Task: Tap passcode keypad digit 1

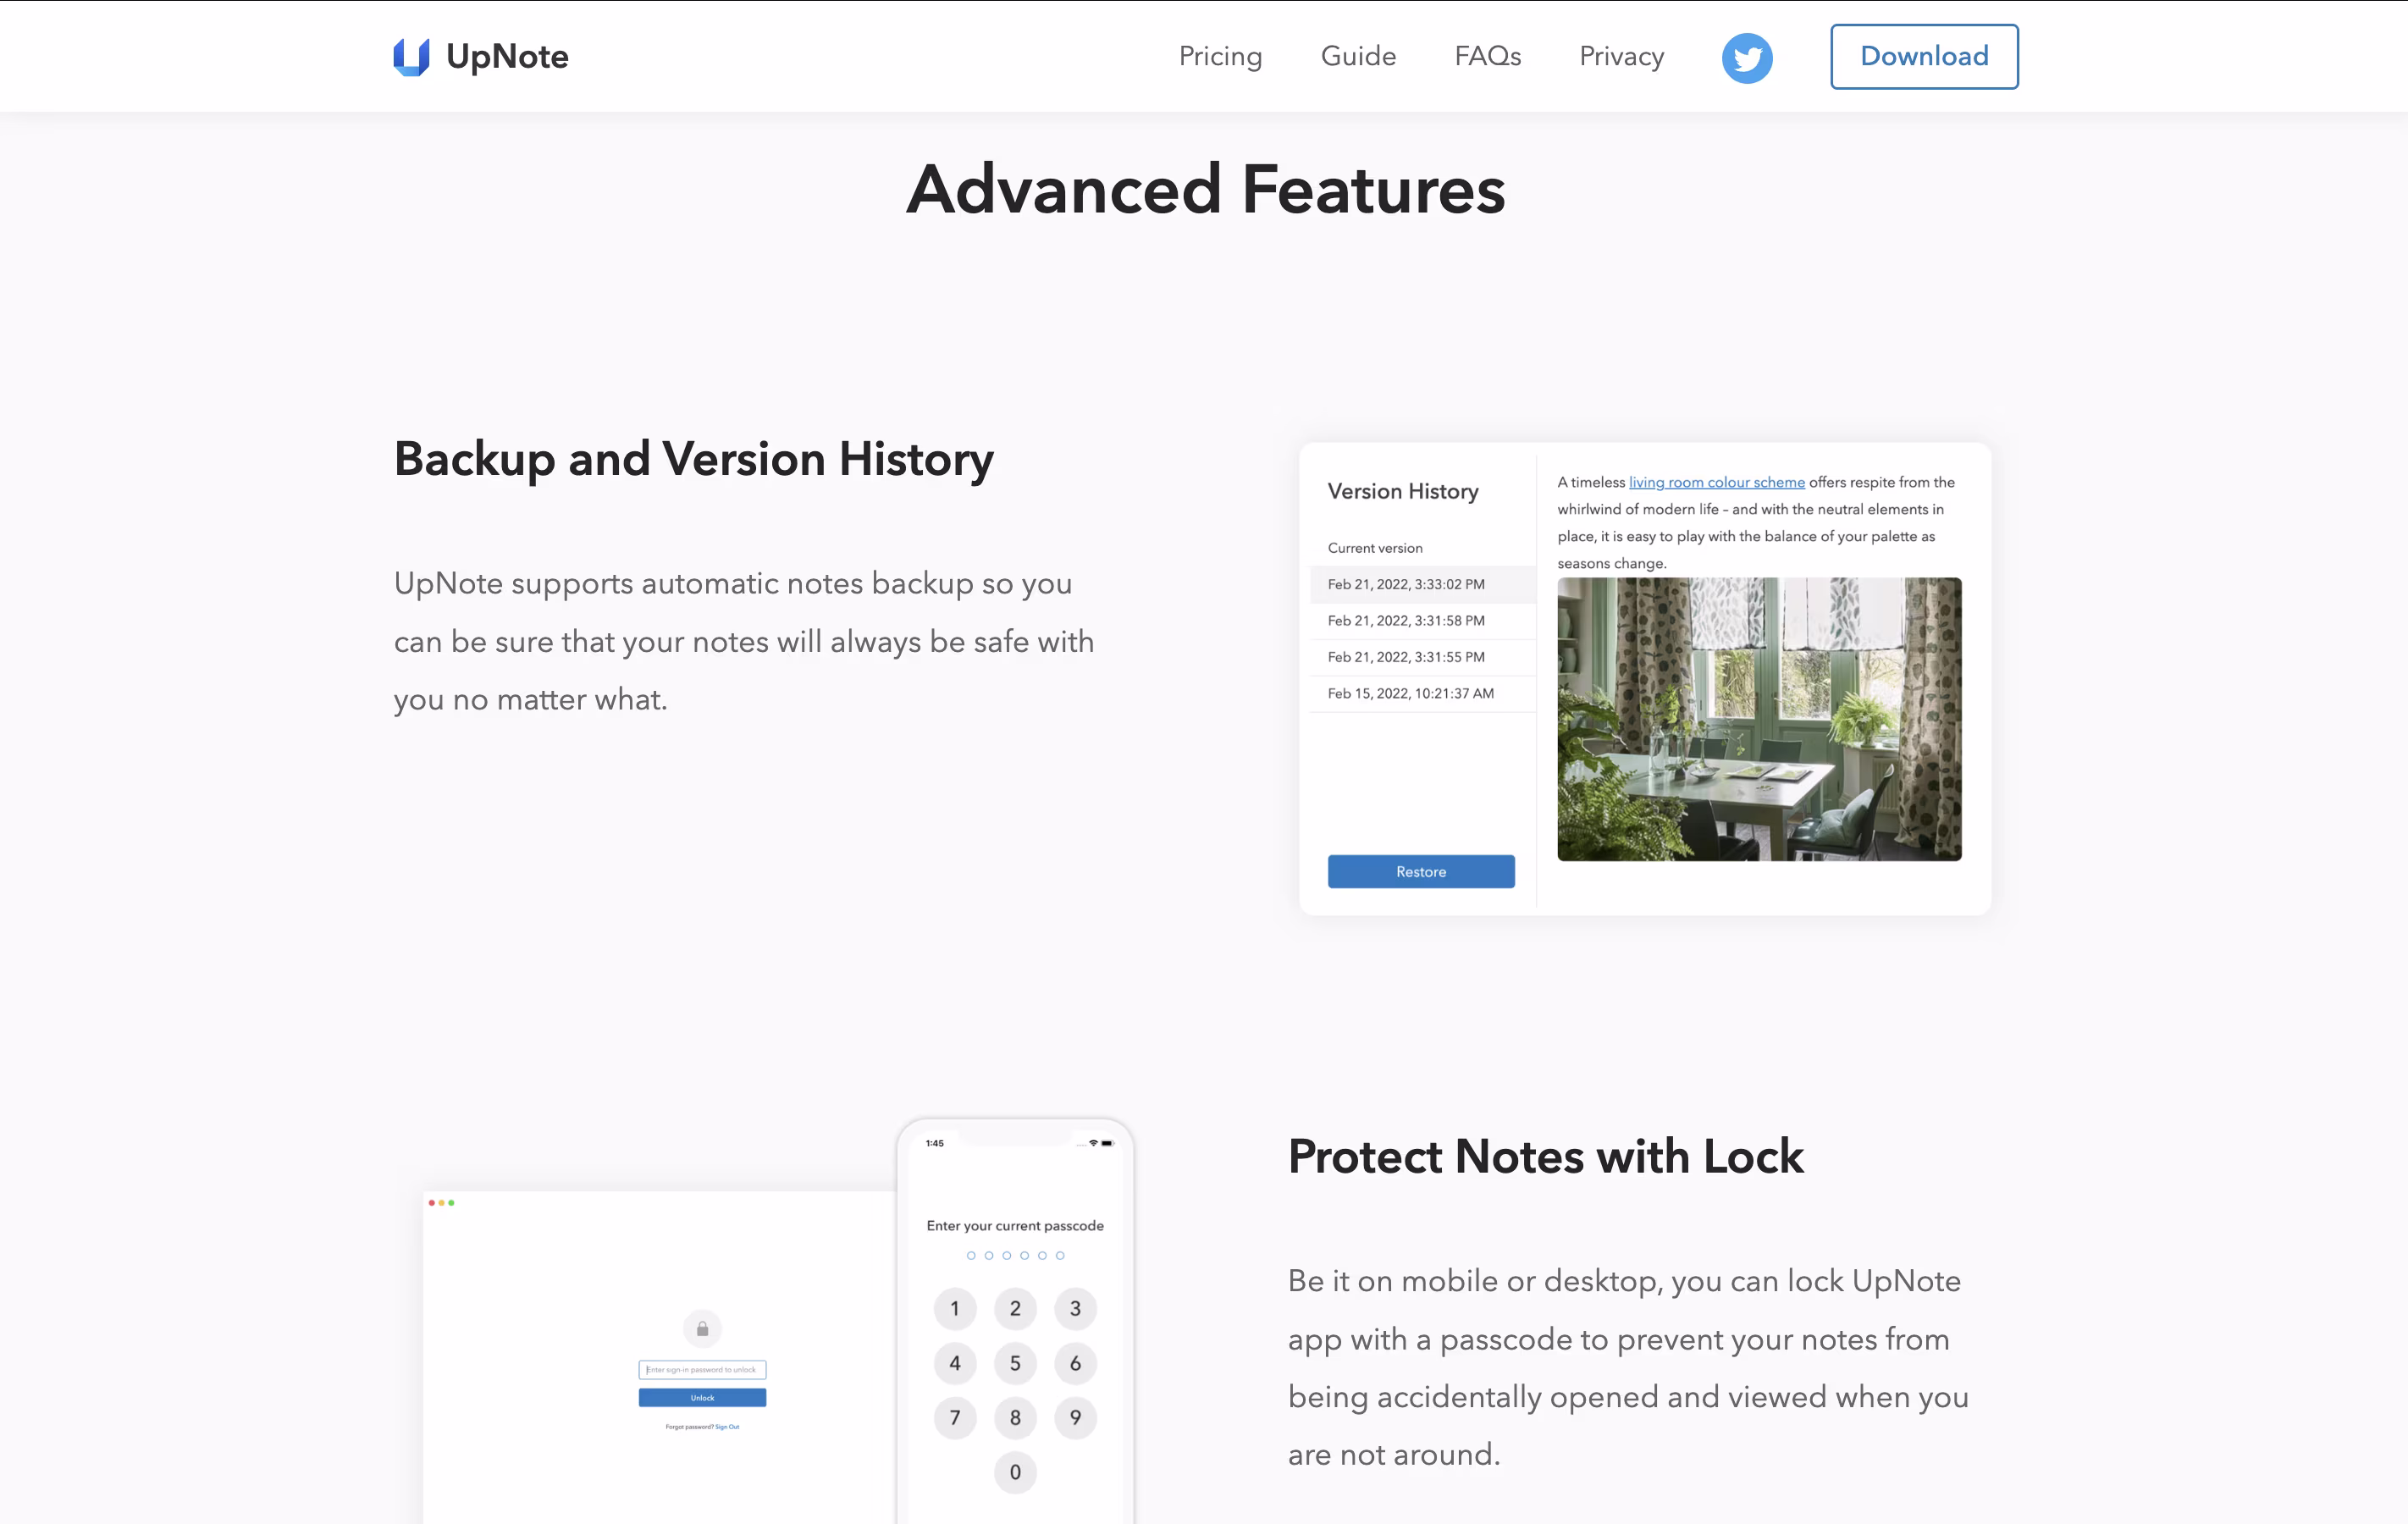Action: click(954, 1308)
